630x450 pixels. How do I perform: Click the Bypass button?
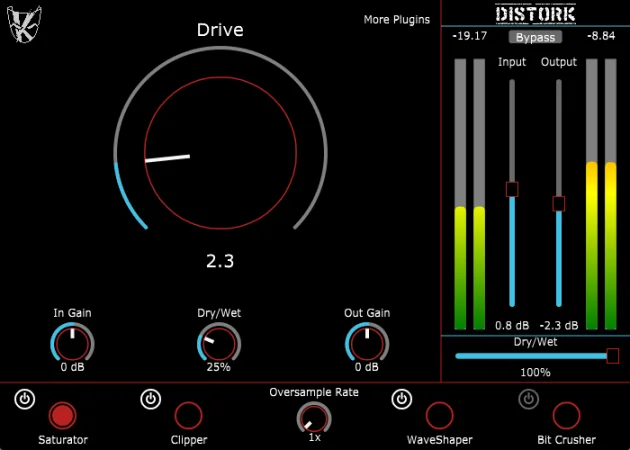[x=535, y=37]
